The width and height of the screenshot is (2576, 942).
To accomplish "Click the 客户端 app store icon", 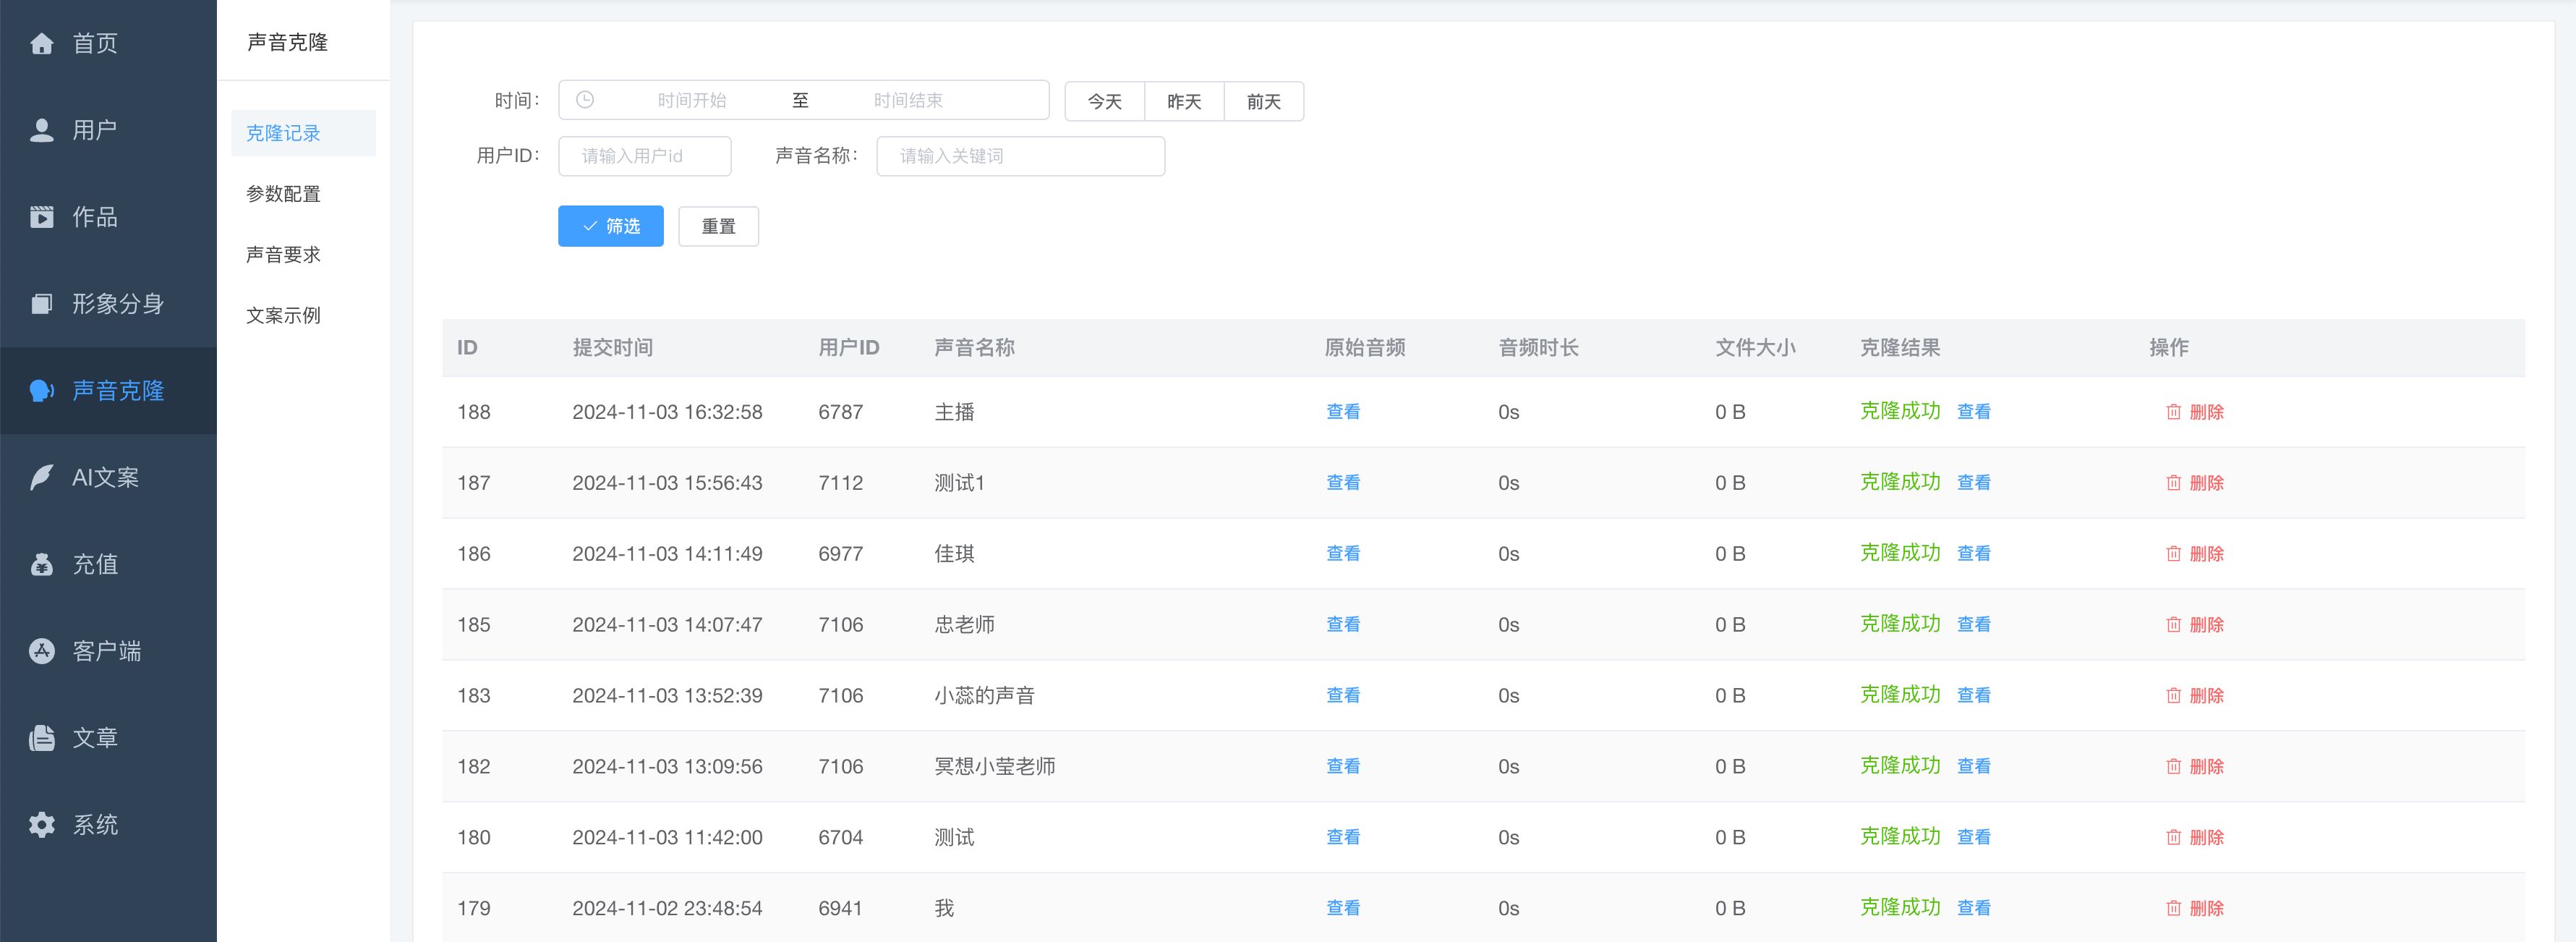I will 41,651.
